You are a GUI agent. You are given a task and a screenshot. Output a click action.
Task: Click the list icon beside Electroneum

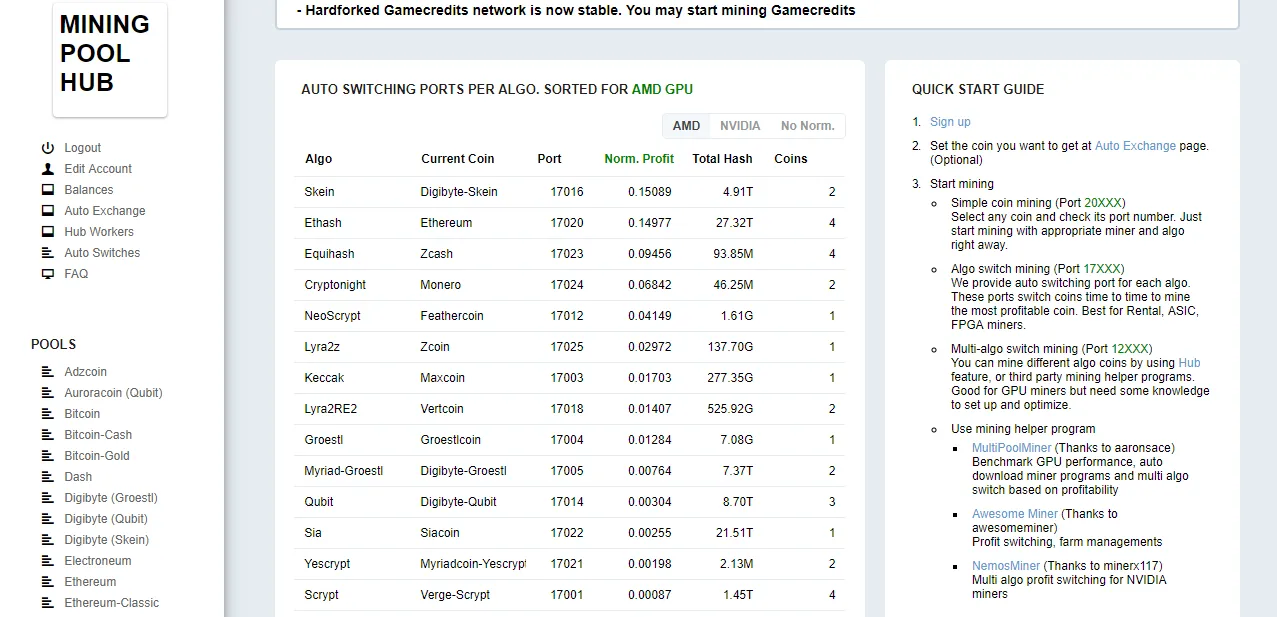pos(47,561)
